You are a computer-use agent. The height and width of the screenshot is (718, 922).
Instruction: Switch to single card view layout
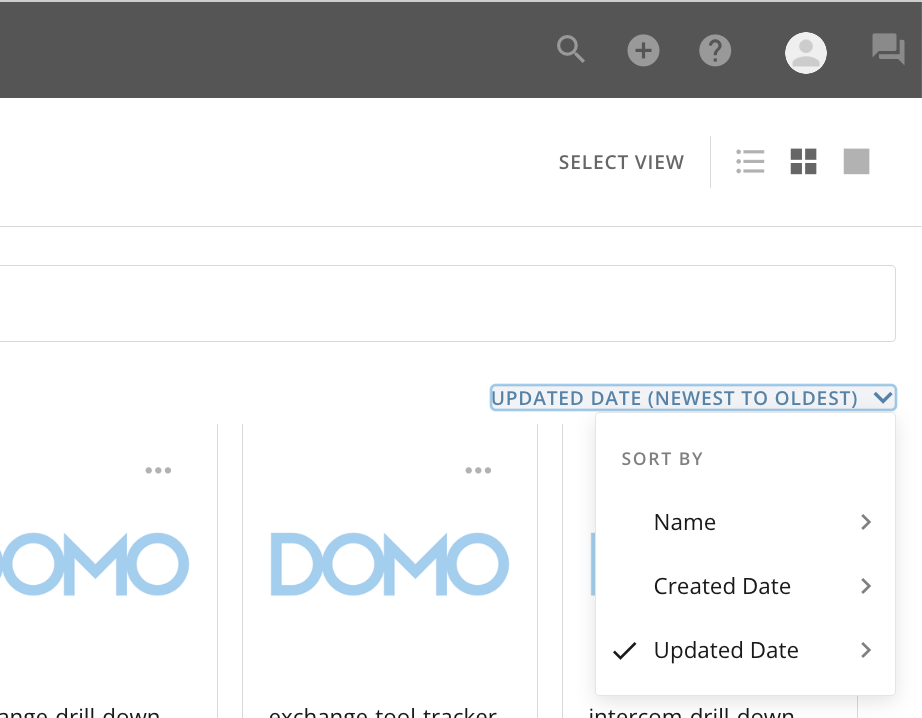(x=856, y=161)
